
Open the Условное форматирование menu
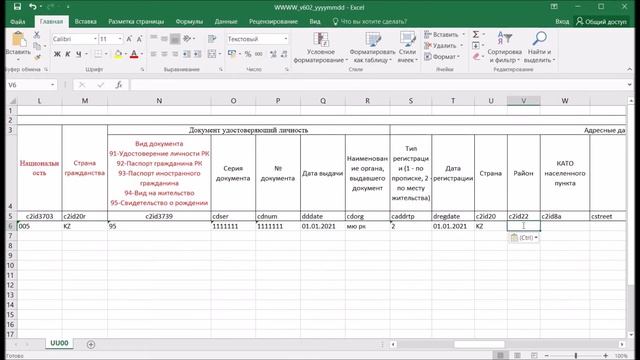[x=321, y=47]
